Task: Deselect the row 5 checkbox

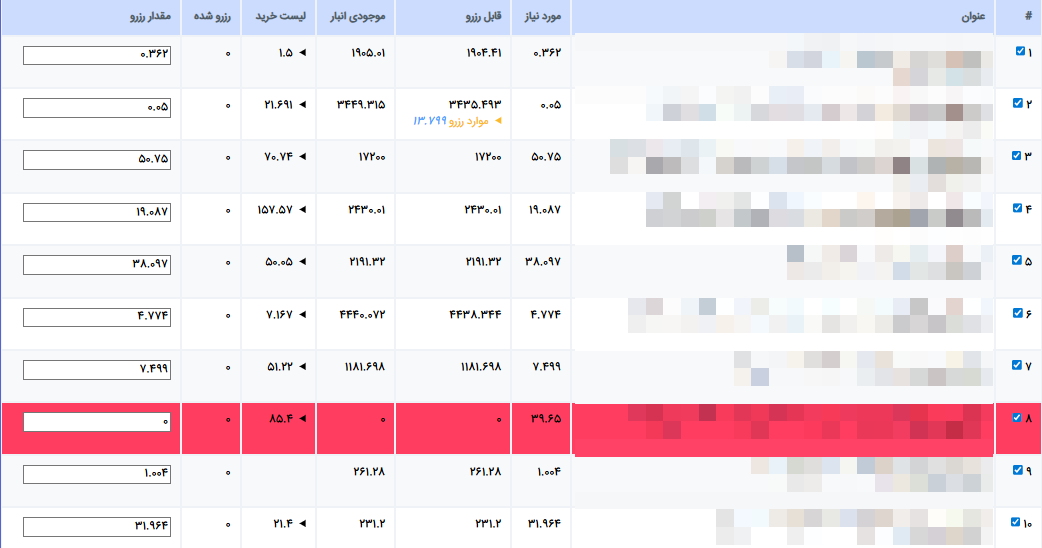Action: tap(1019, 261)
